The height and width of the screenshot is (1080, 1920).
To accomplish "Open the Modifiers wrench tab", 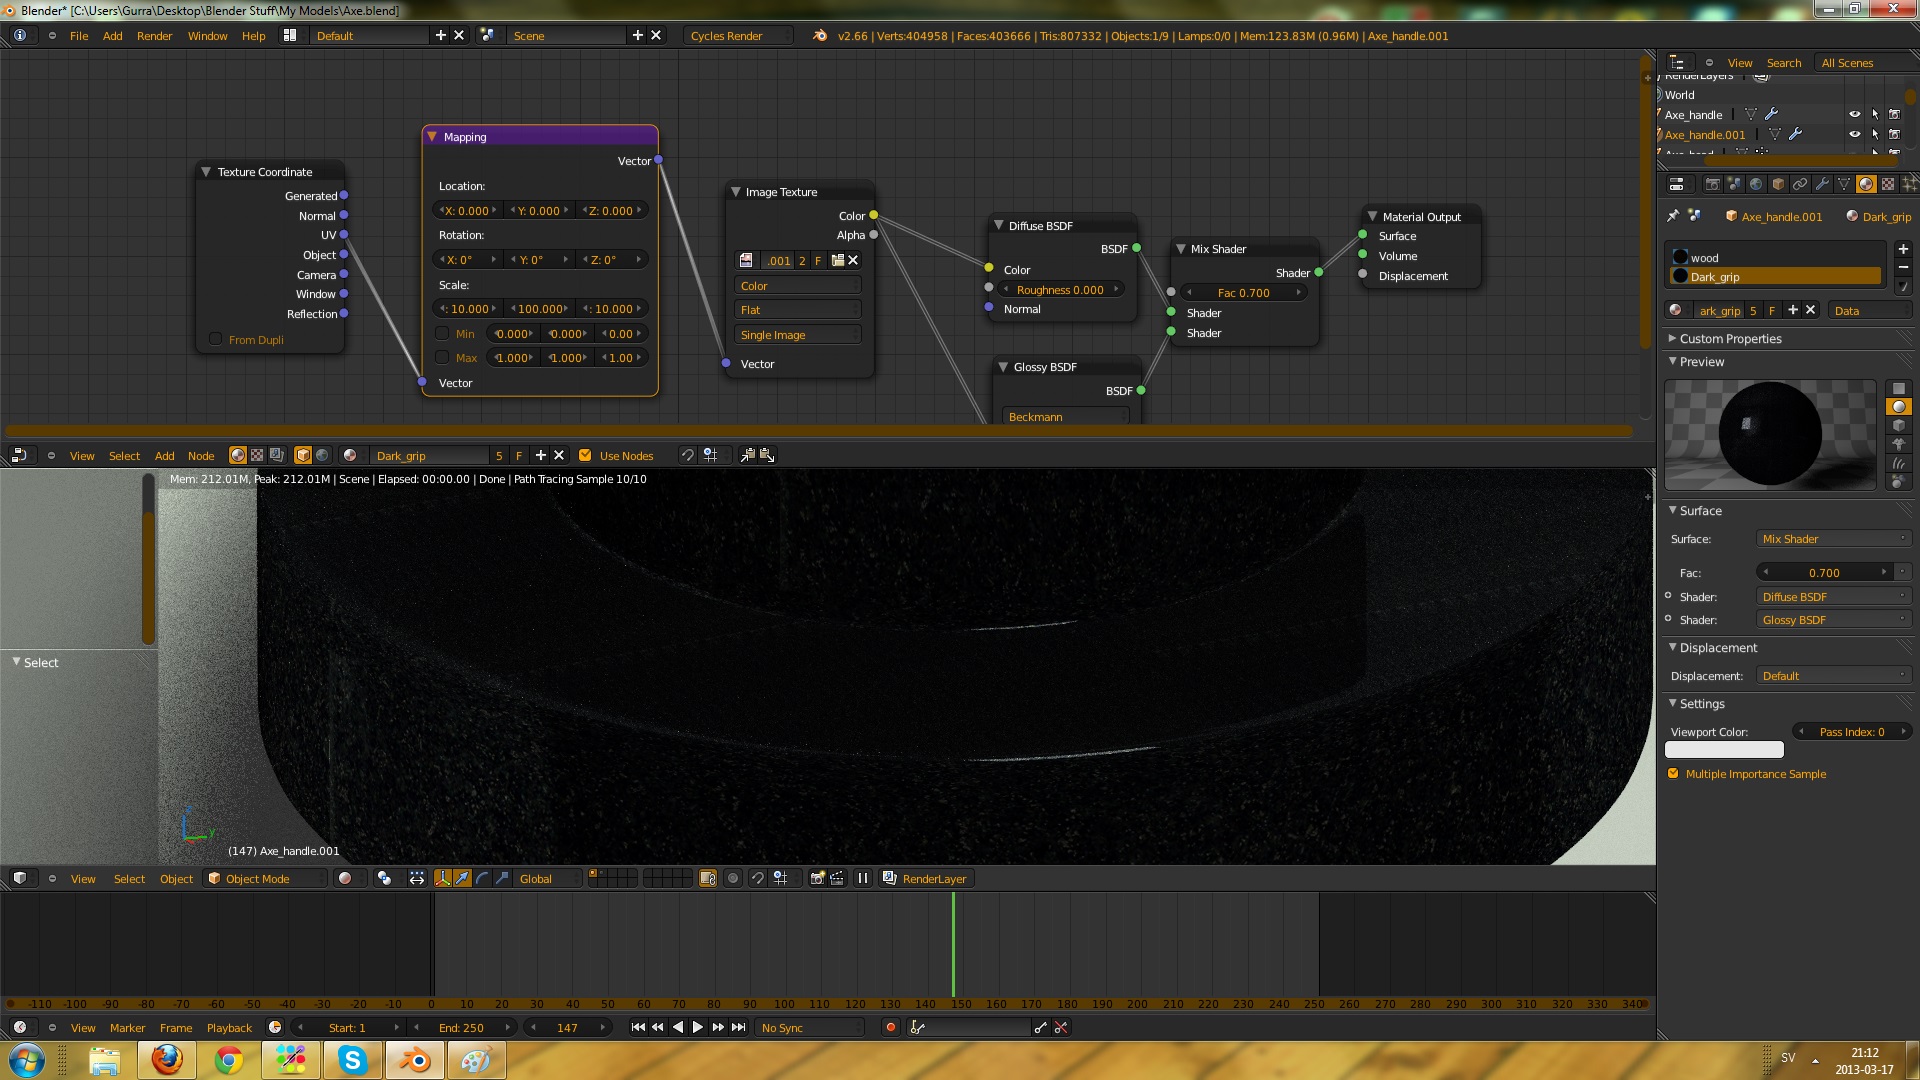I will click(1822, 184).
